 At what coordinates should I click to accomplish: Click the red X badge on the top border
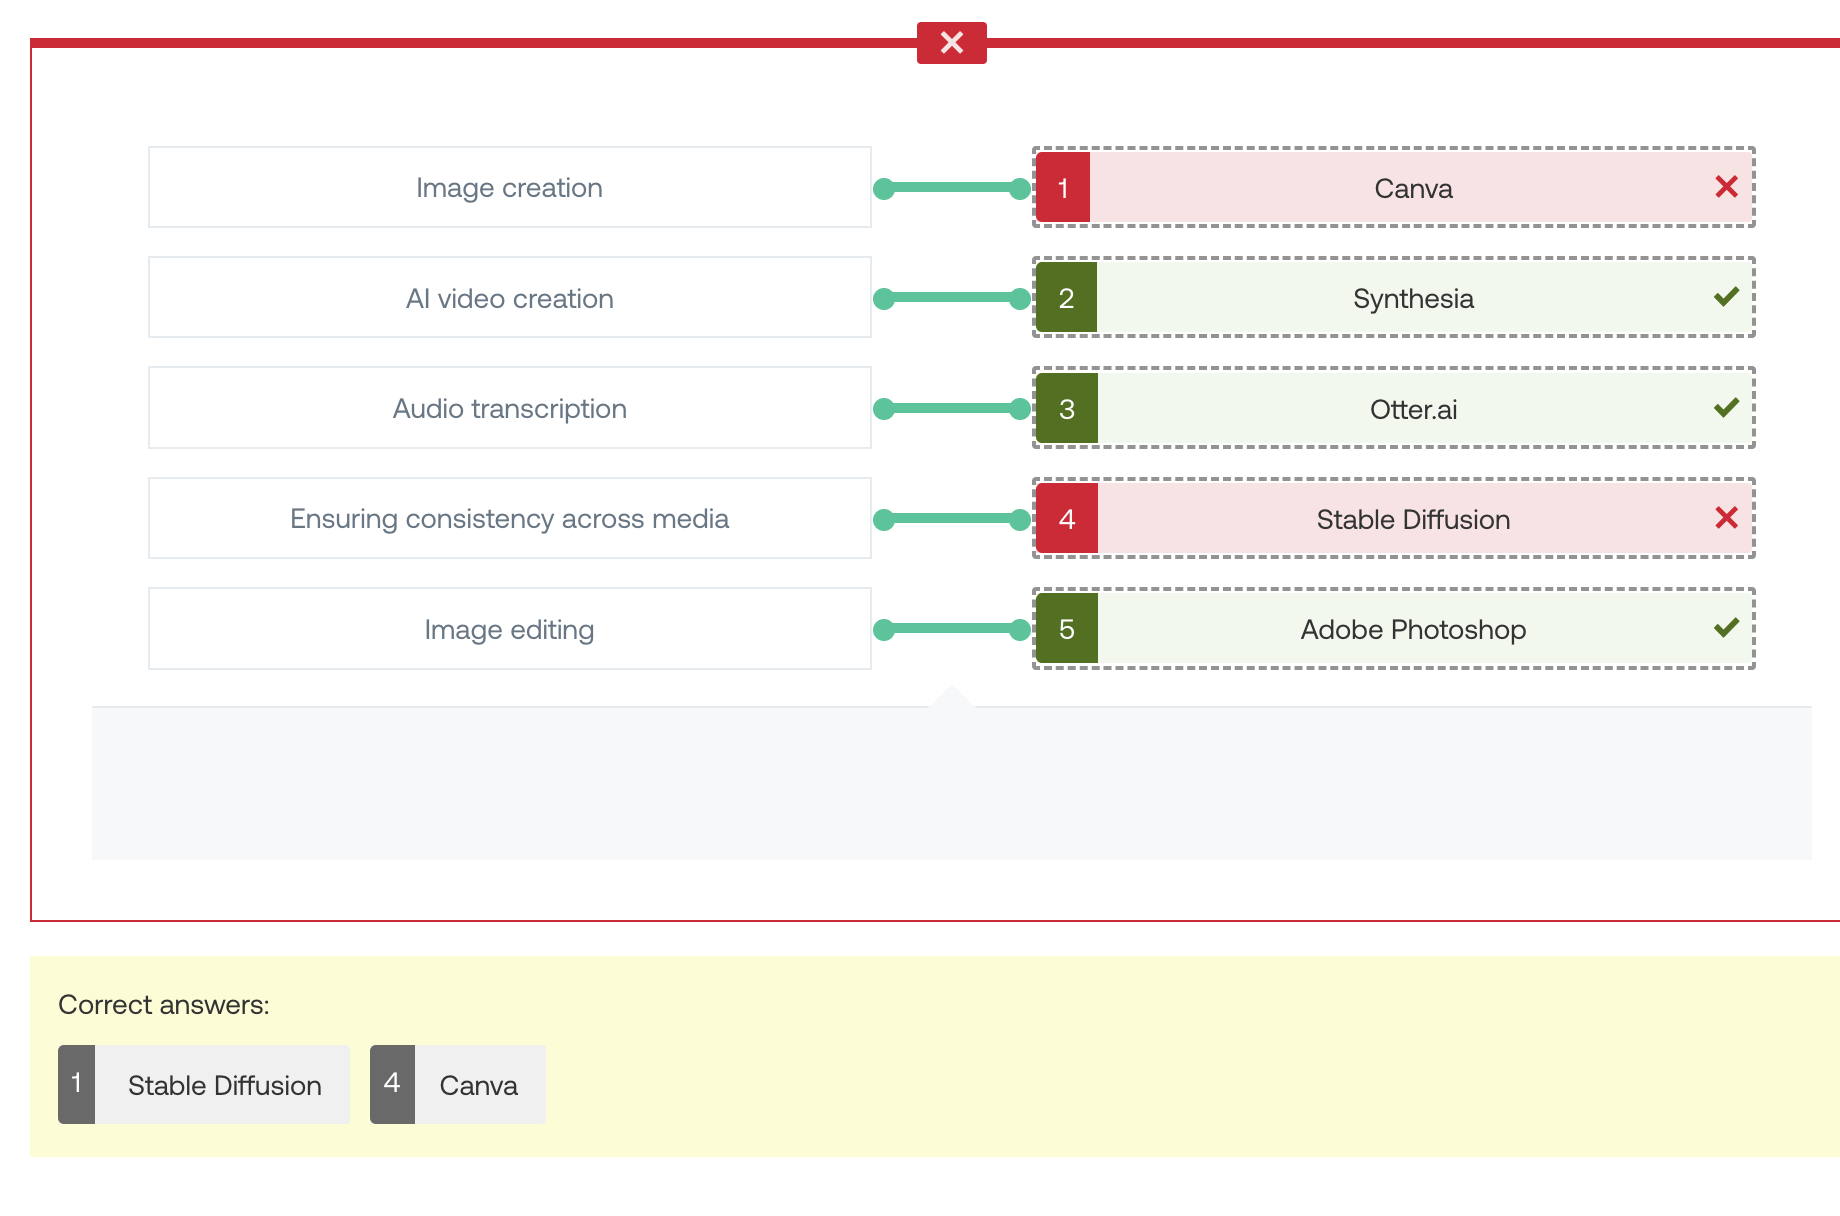952,42
